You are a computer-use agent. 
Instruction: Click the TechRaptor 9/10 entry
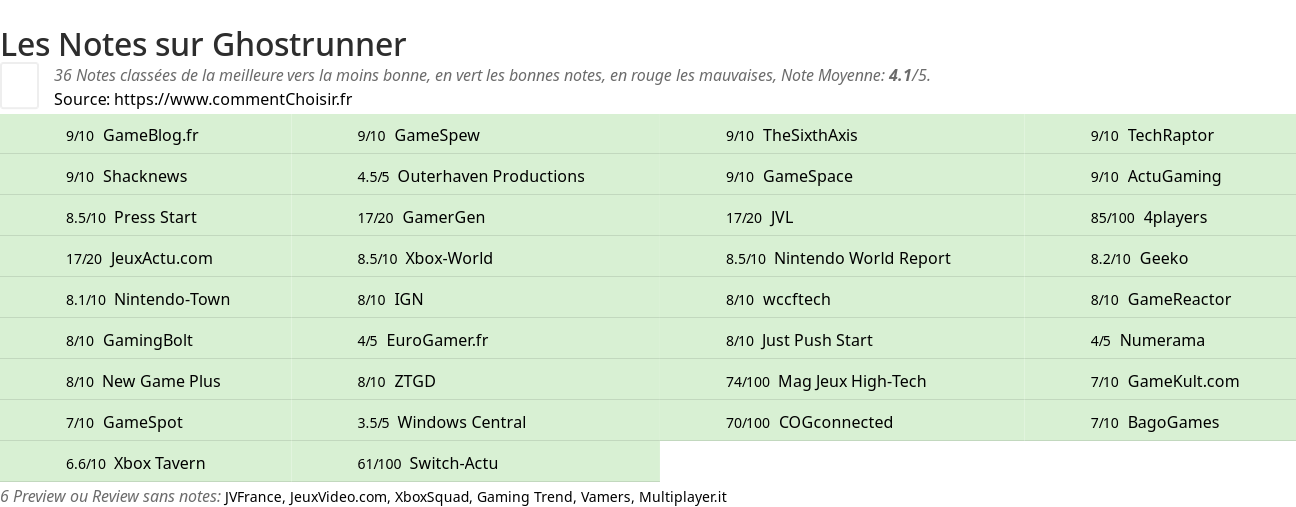[1152, 135]
